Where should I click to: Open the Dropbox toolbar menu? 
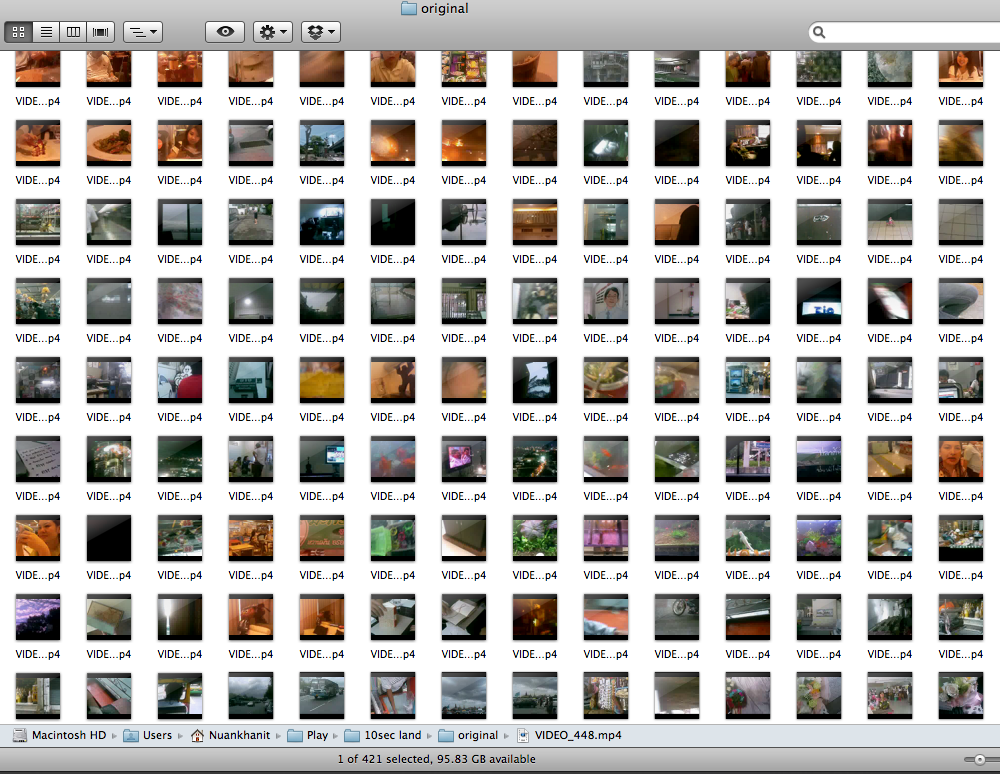pos(321,32)
